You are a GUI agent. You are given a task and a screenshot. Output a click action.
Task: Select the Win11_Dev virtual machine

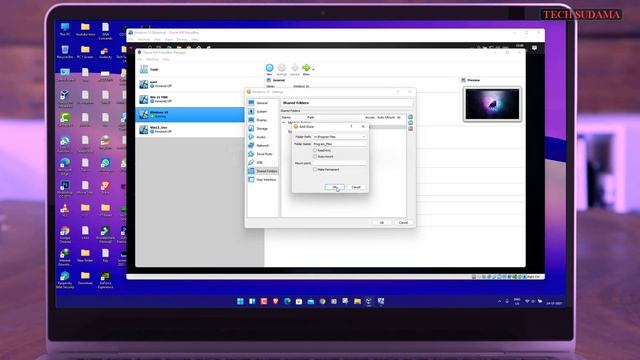[x=190, y=129]
